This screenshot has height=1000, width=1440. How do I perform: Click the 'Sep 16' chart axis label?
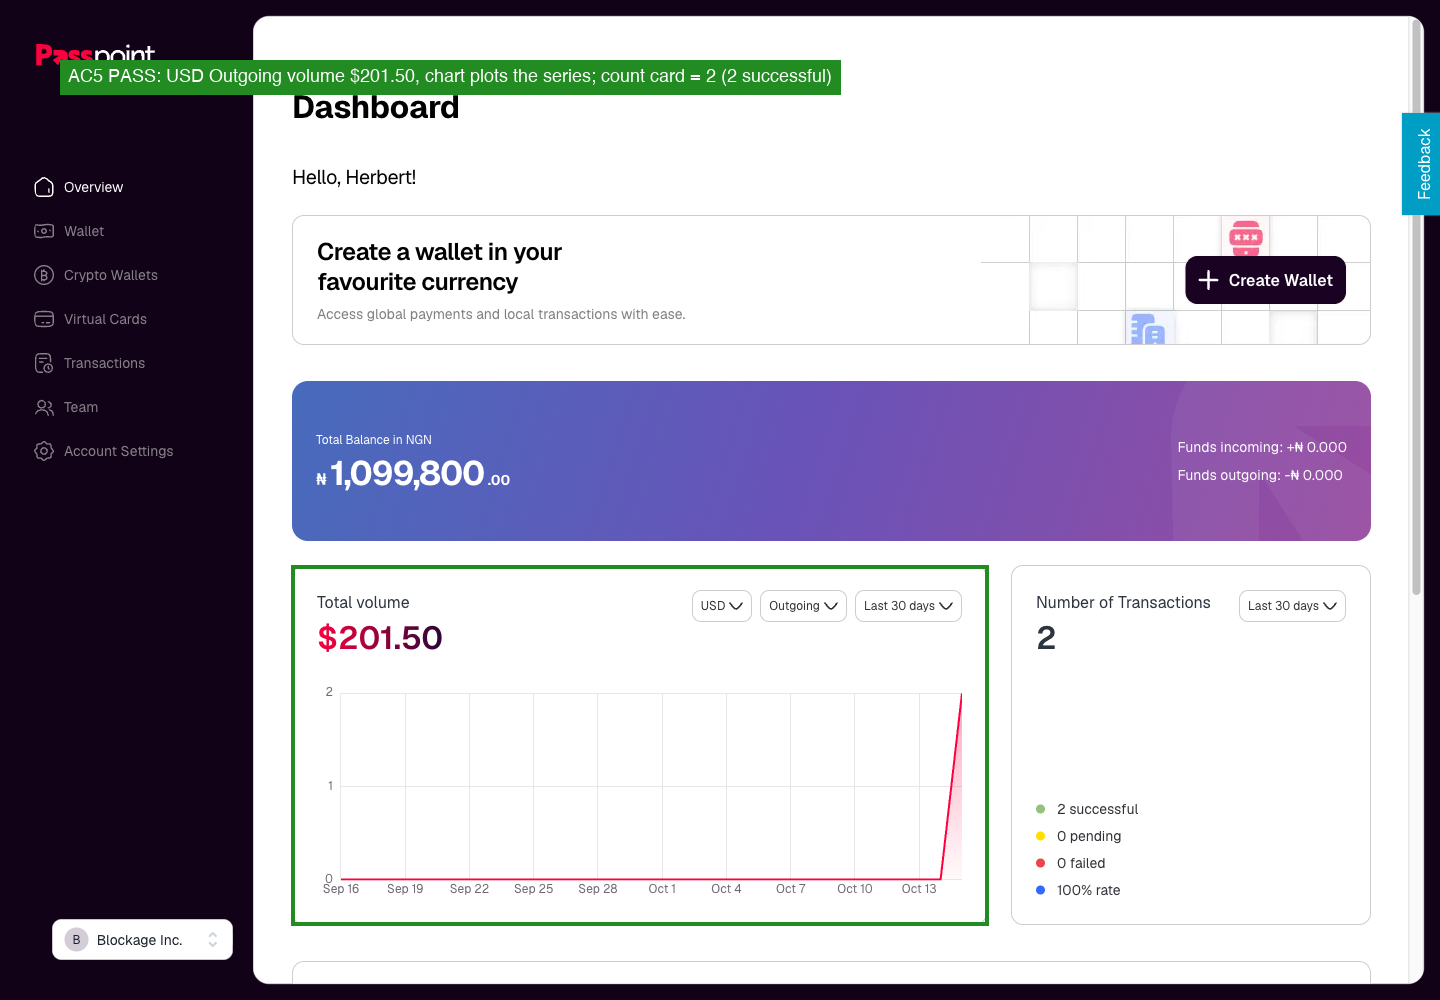pyautogui.click(x=341, y=889)
